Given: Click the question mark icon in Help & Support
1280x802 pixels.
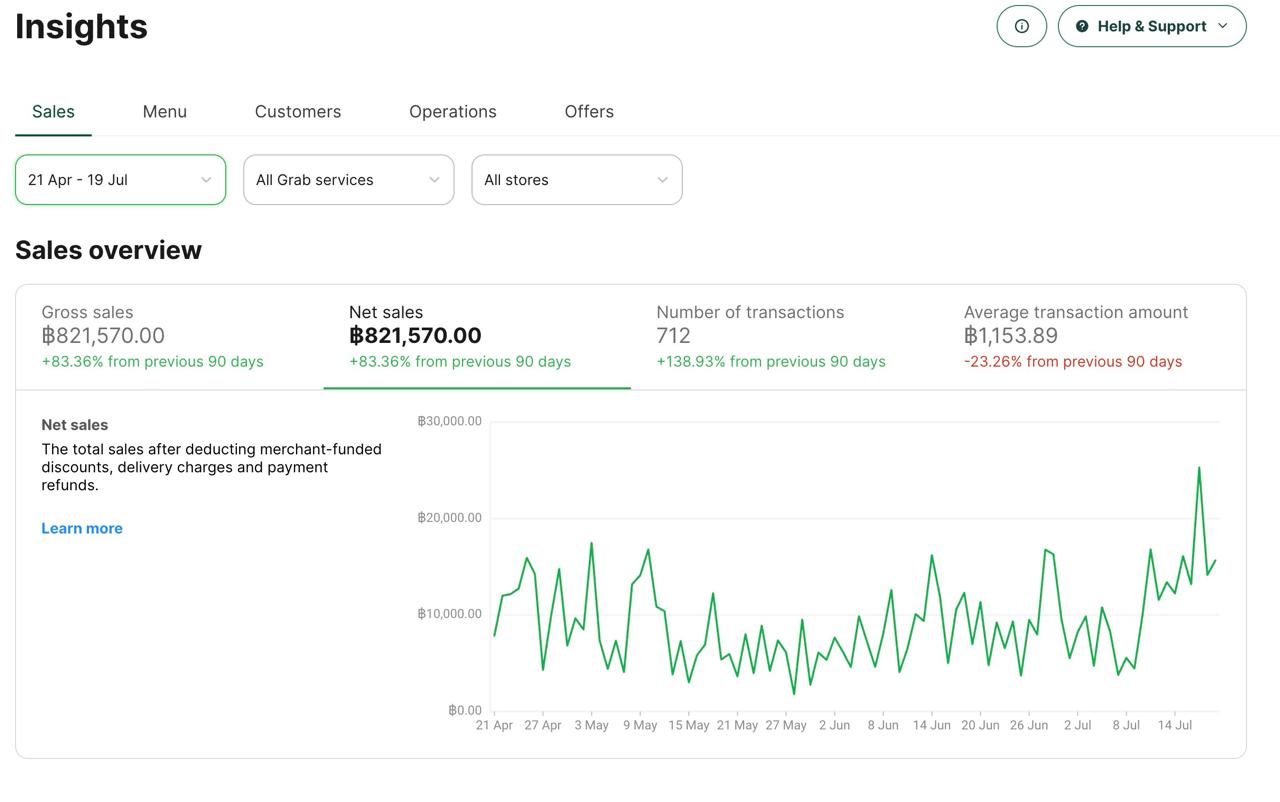Looking at the screenshot, I should tap(1082, 26).
